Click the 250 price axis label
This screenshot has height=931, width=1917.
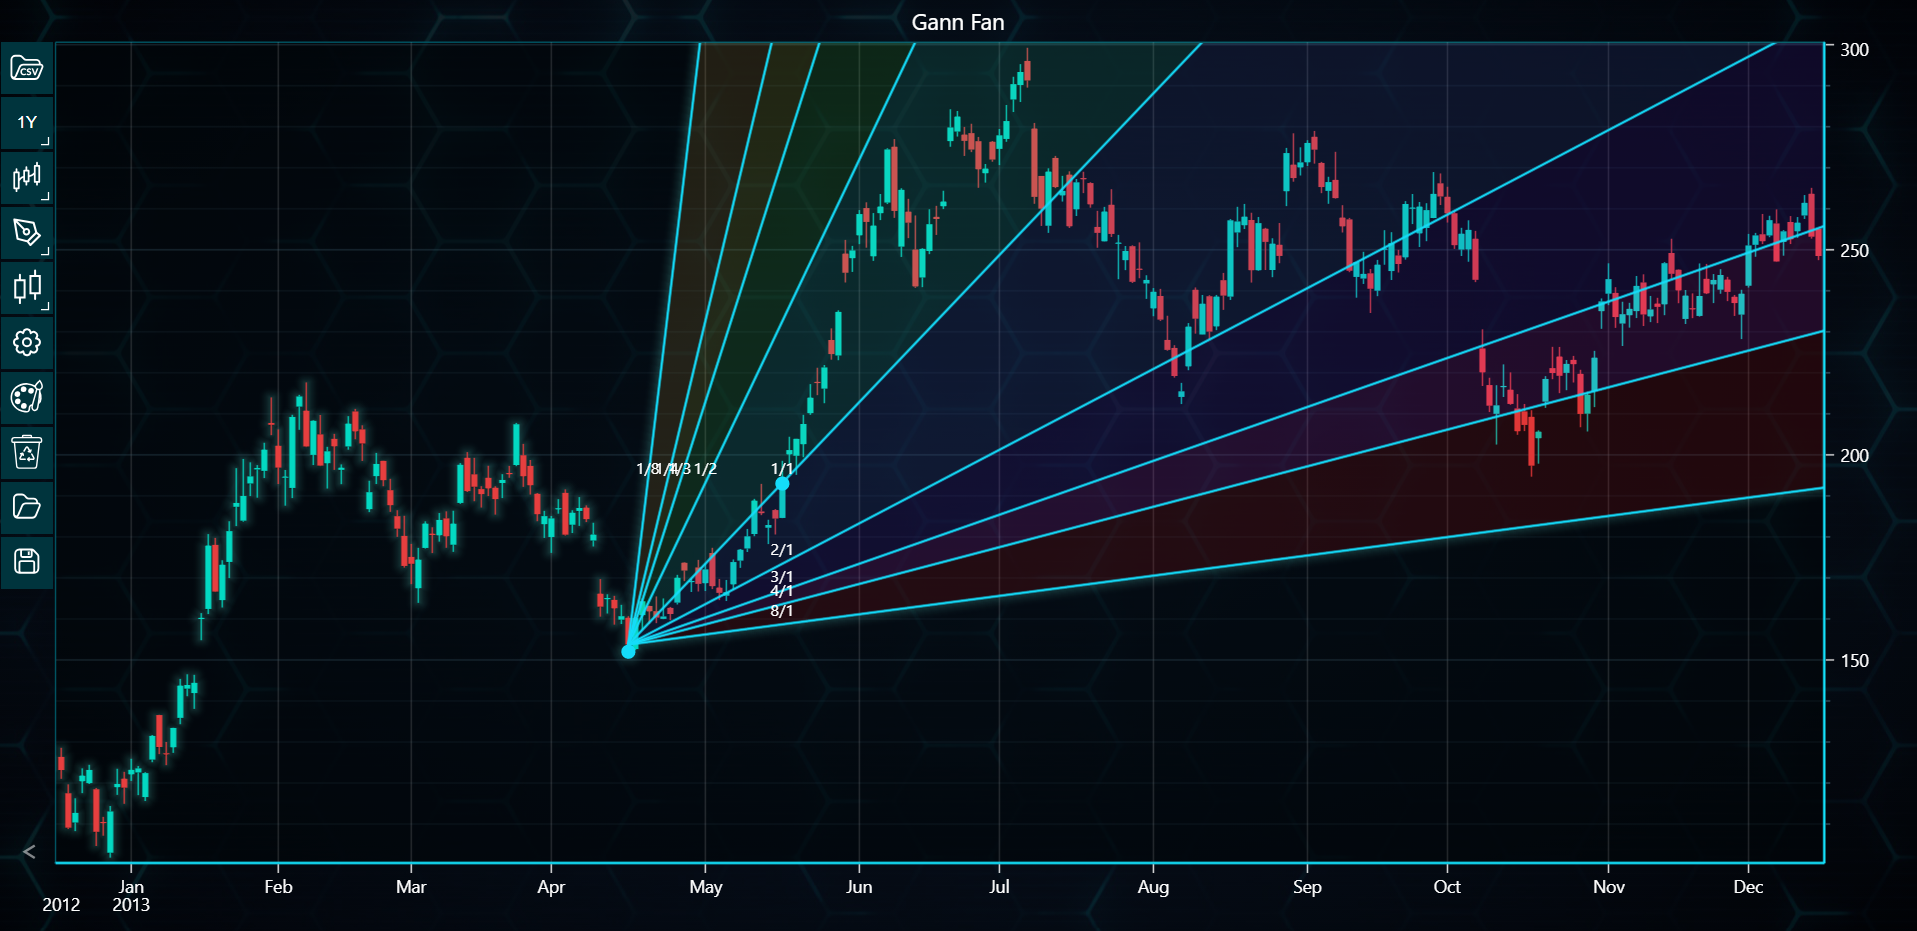(x=1854, y=251)
